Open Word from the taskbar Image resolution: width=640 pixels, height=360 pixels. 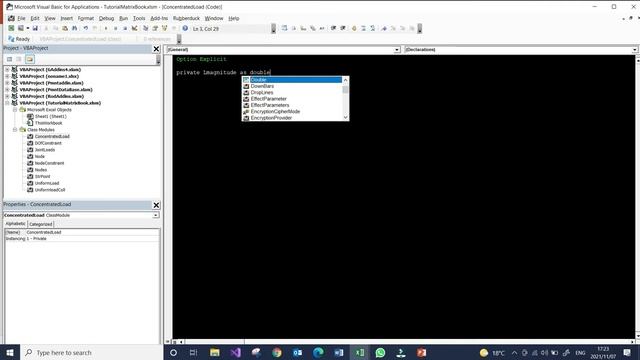point(339,352)
